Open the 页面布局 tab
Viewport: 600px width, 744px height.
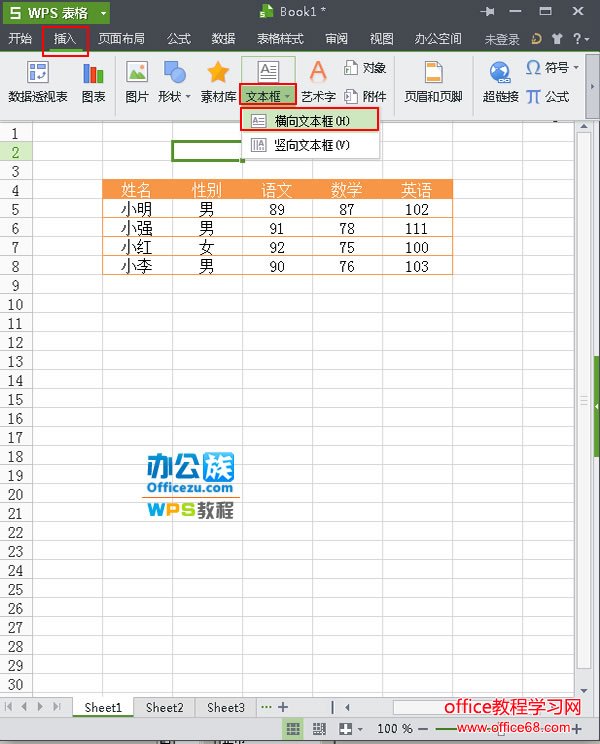[x=121, y=38]
